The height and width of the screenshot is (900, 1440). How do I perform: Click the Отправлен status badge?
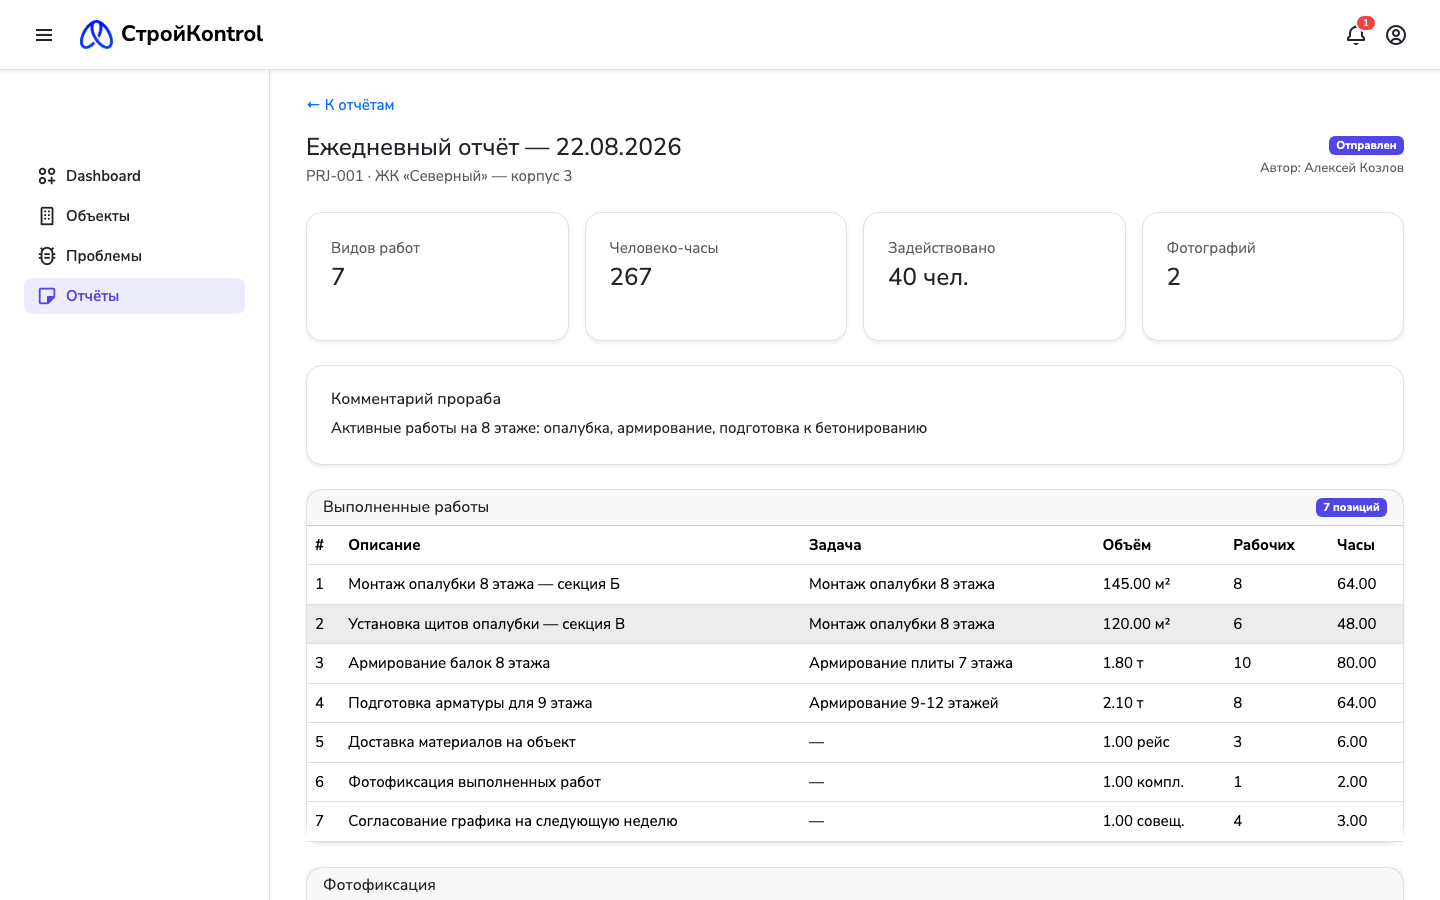(1366, 145)
